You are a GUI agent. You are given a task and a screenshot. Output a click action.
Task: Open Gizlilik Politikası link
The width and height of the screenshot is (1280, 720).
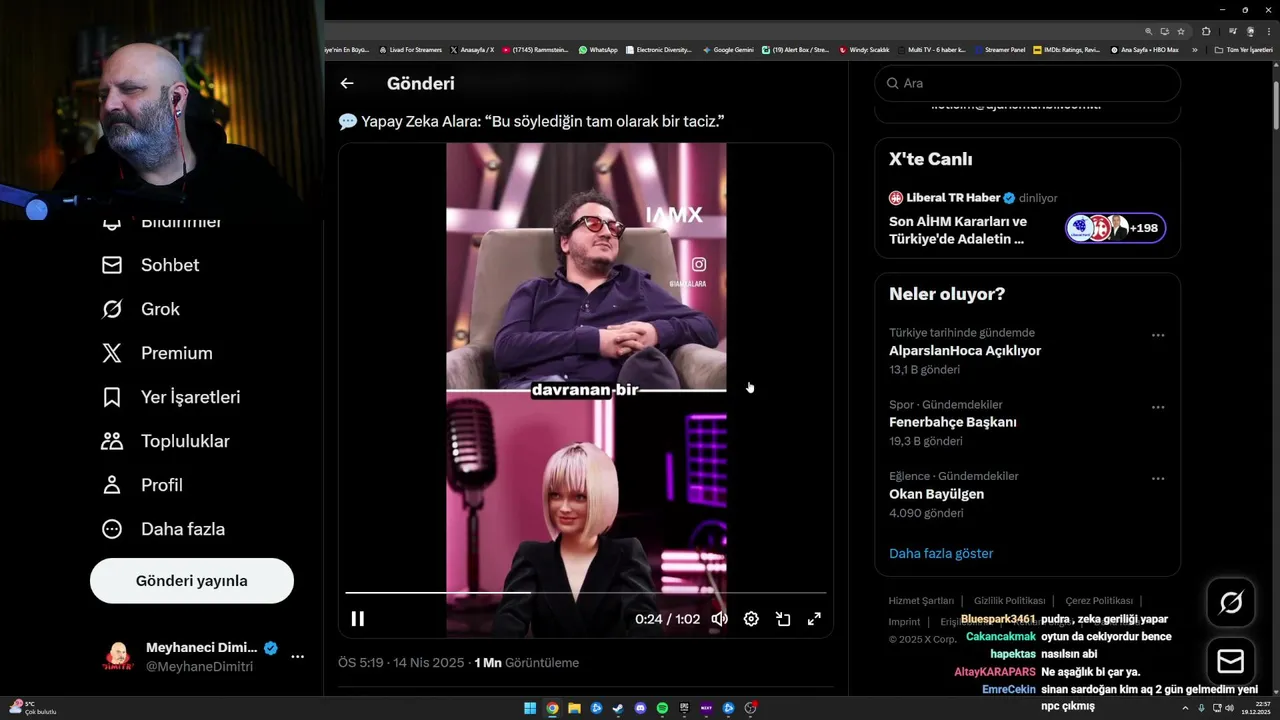pyautogui.click(x=1009, y=601)
